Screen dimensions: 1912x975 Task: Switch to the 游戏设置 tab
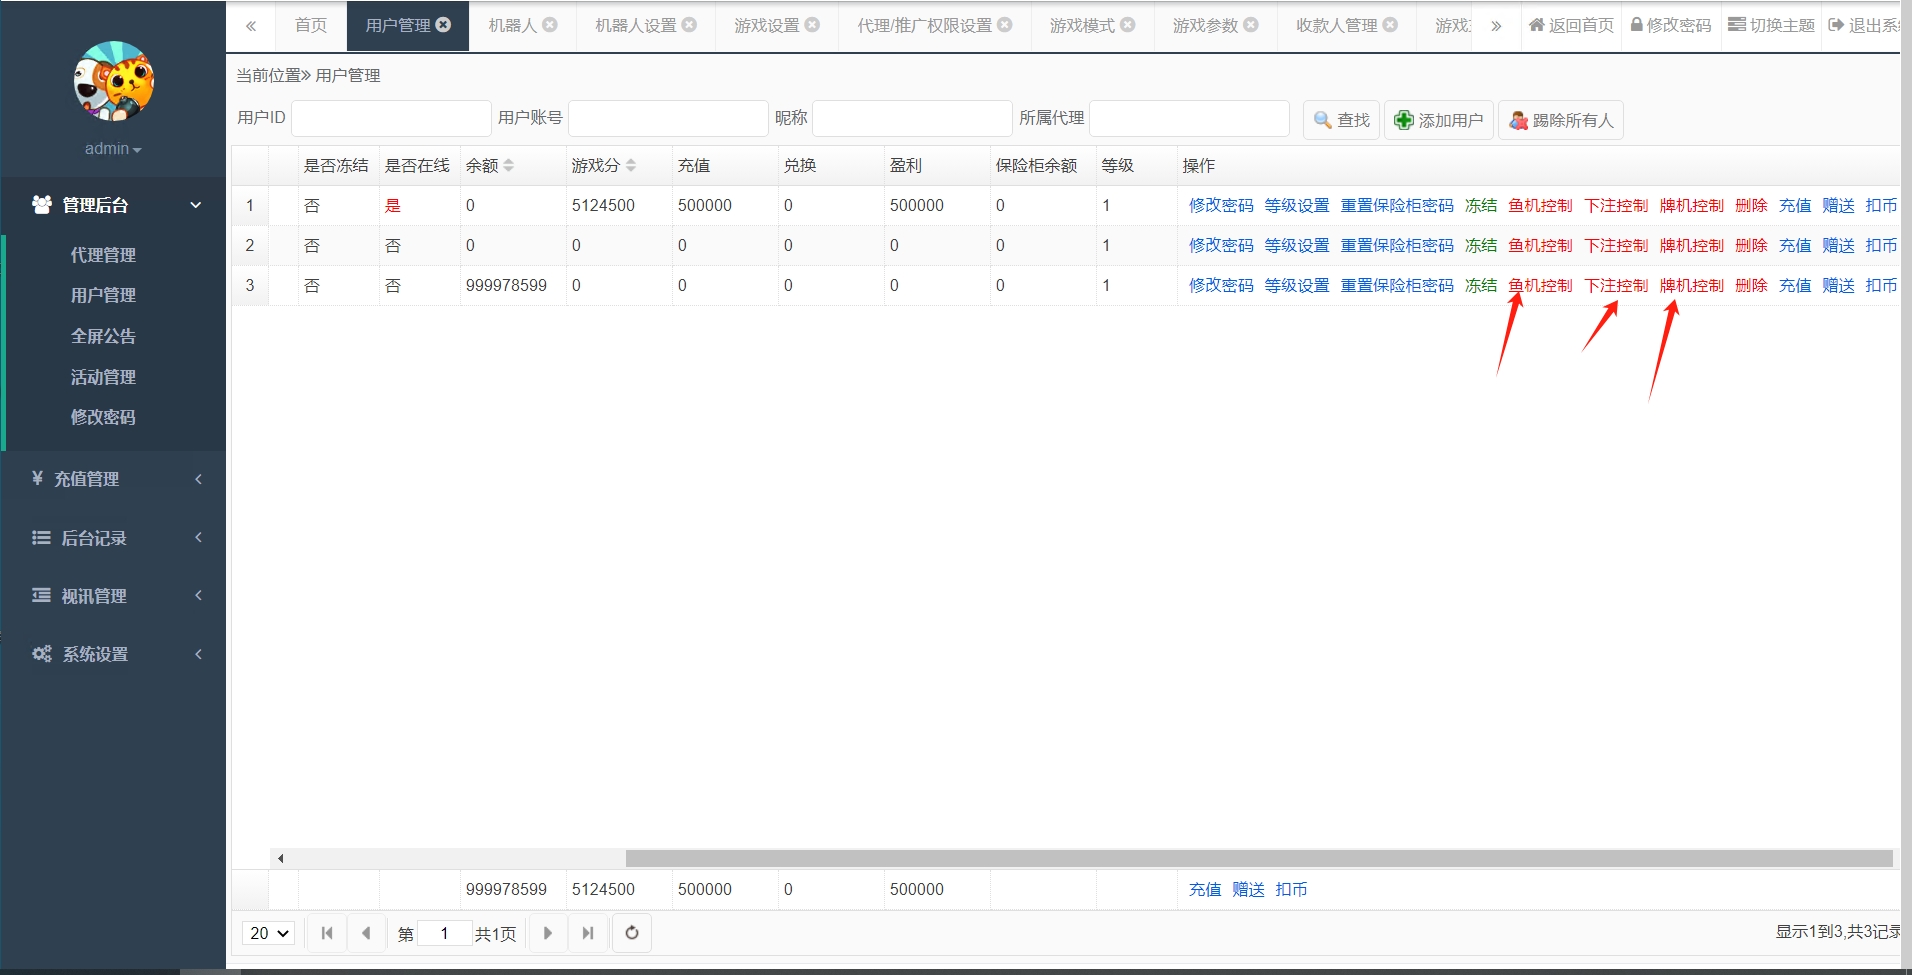(766, 26)
